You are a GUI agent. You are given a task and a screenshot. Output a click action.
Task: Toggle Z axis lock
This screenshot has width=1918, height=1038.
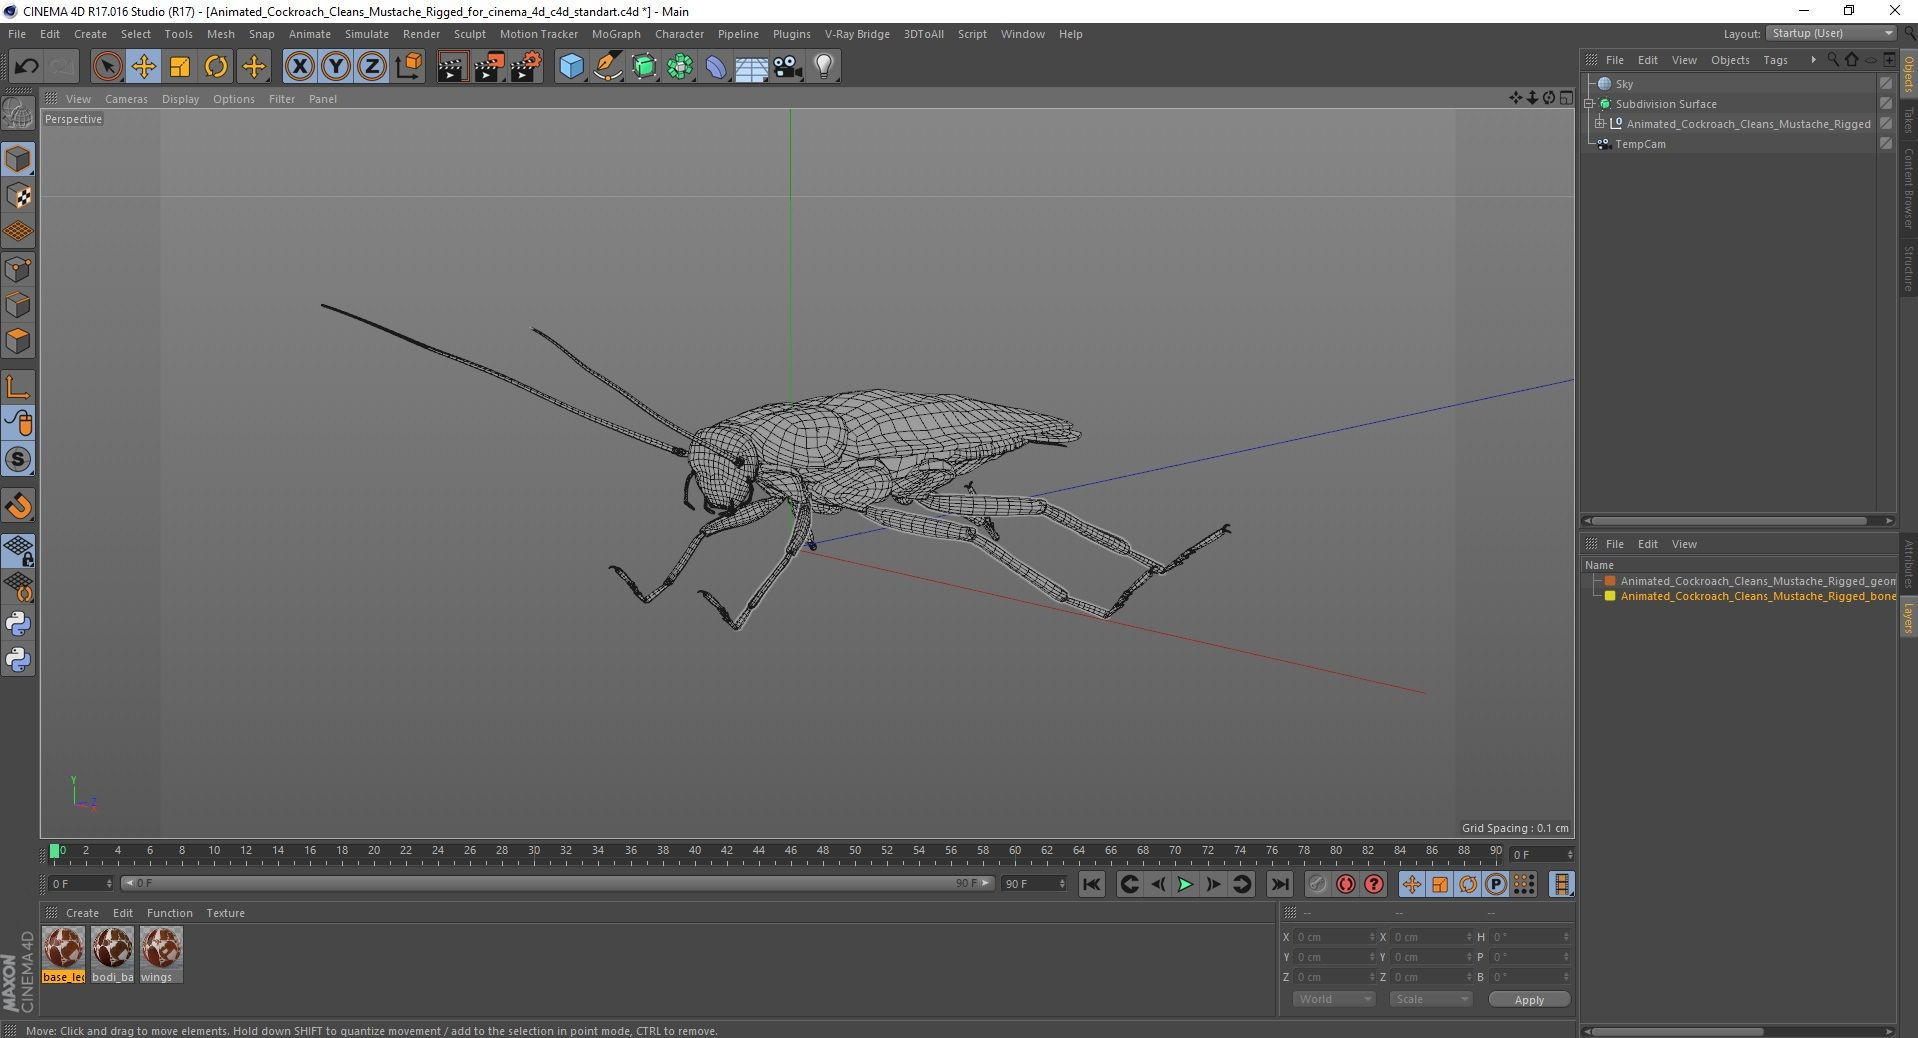tap(372, 67)
